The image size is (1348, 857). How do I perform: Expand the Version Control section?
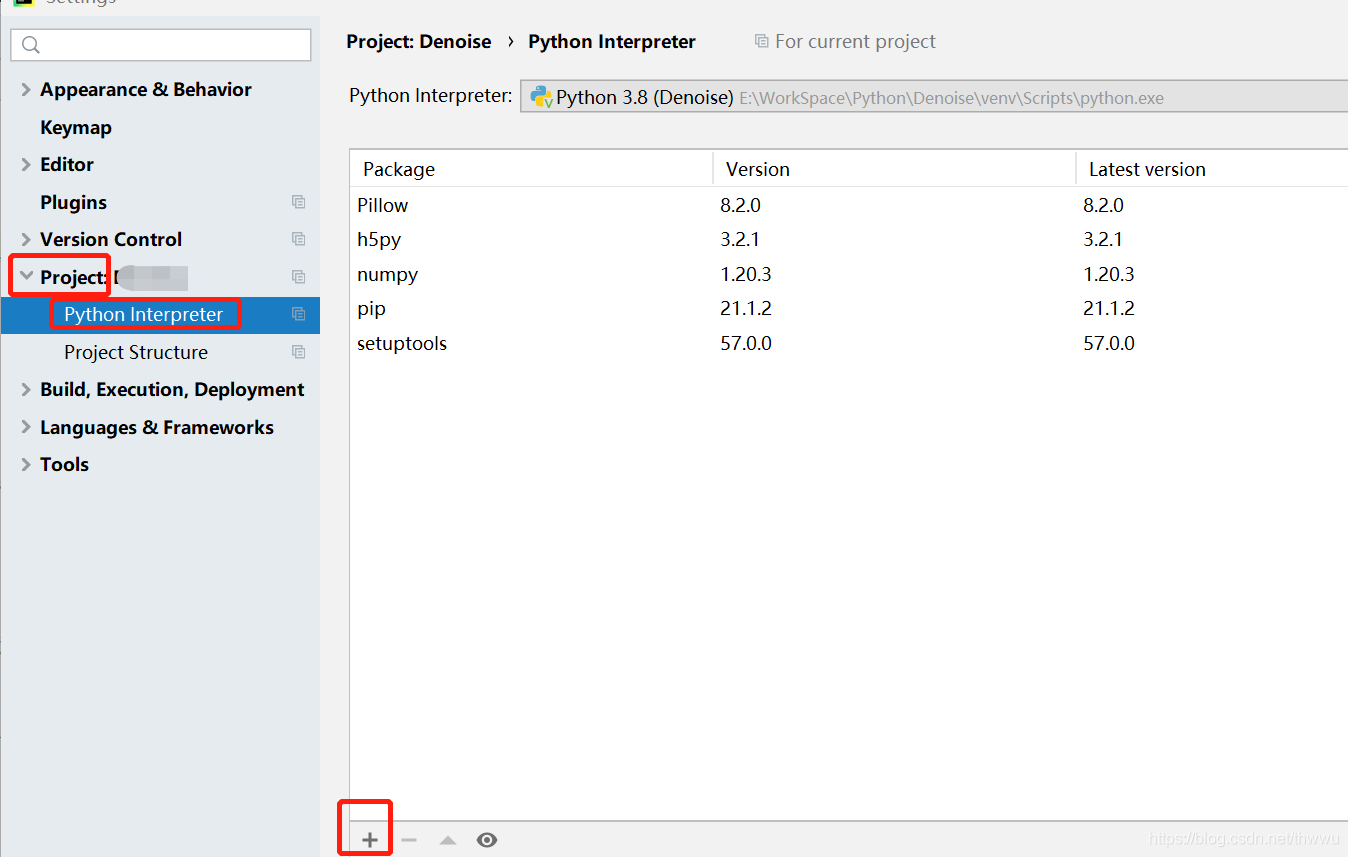point(26,239)
